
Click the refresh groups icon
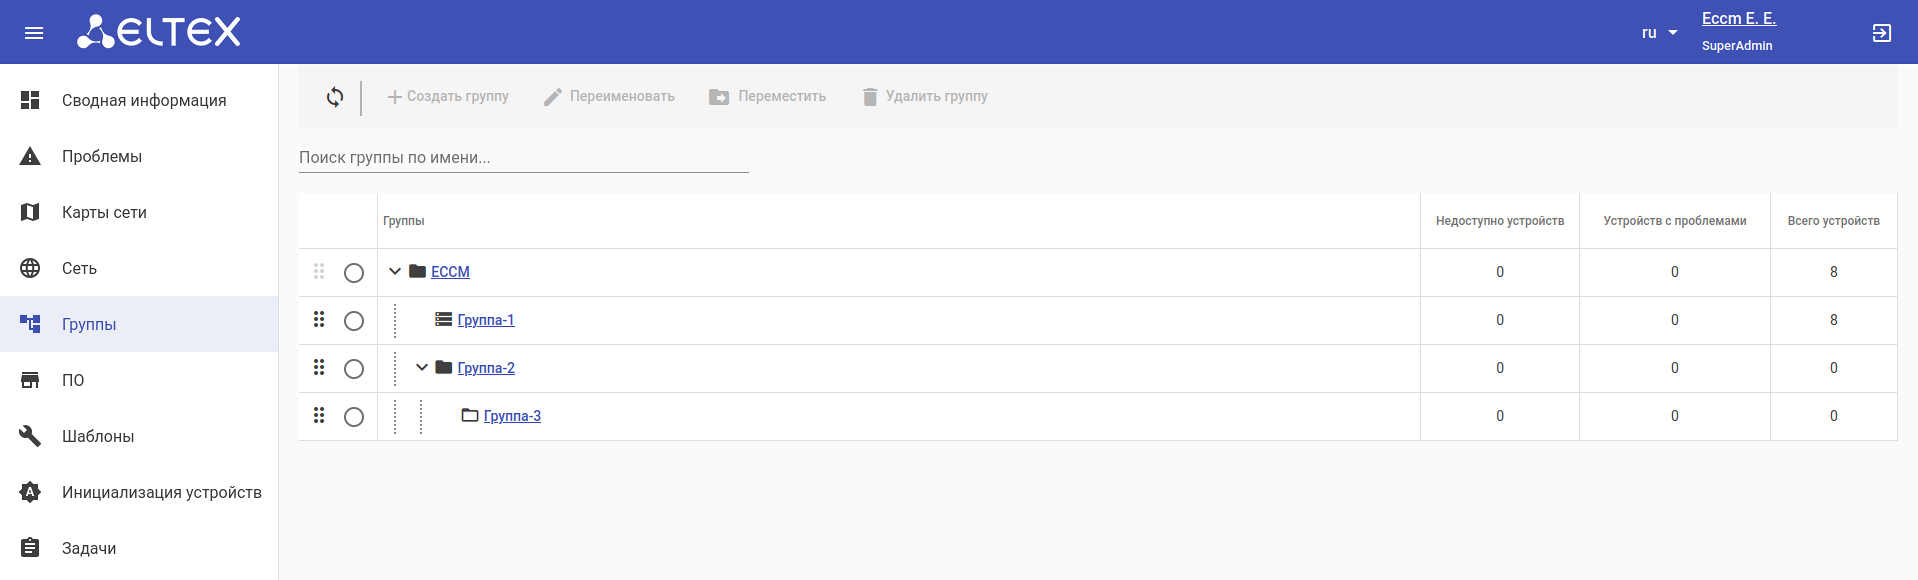pyautogui.click(x=335, y=97)
